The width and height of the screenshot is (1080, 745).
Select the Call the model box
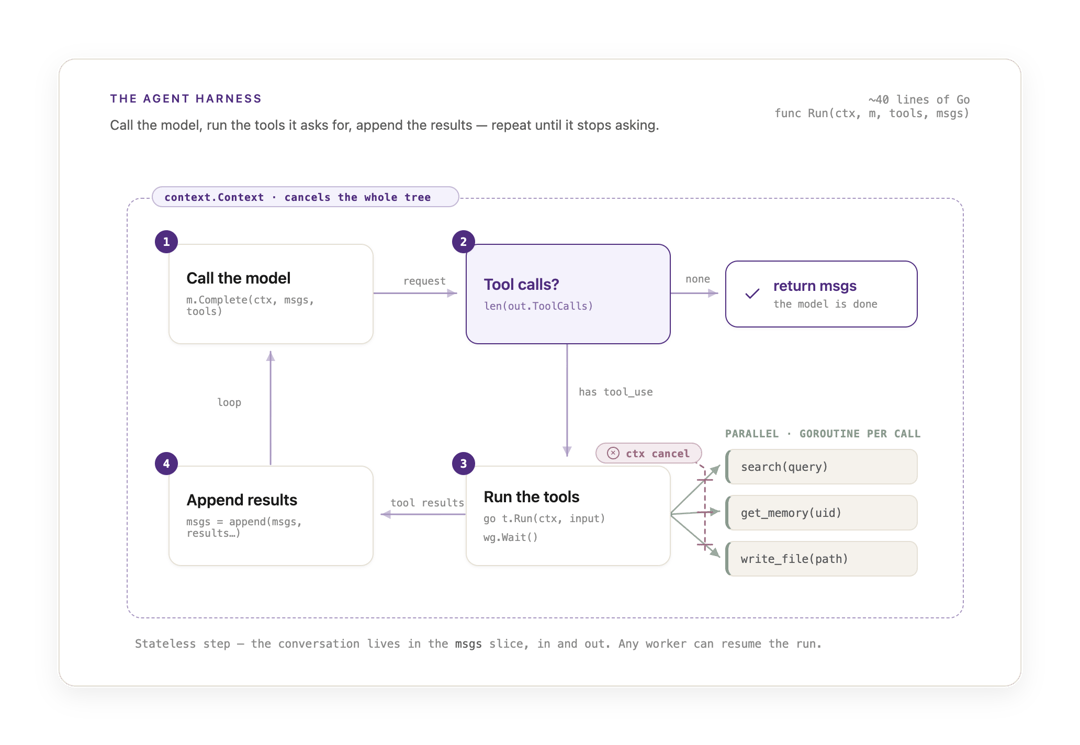(271, 294)
